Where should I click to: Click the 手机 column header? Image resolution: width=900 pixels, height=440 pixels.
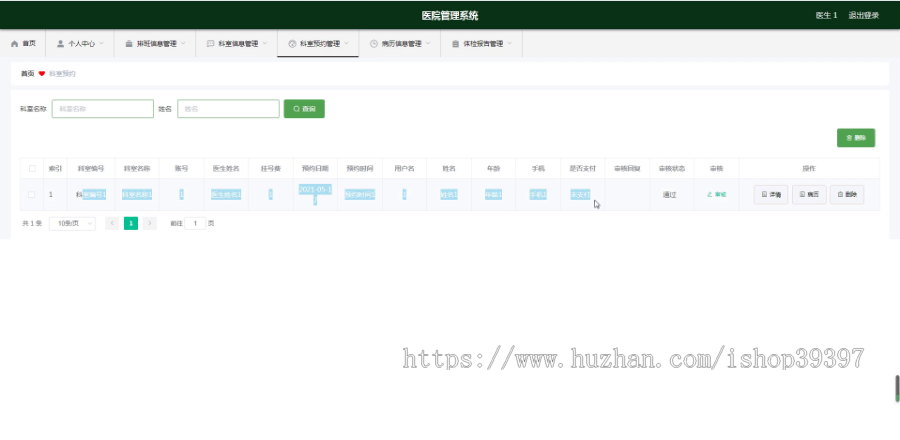tap(538, 169)
